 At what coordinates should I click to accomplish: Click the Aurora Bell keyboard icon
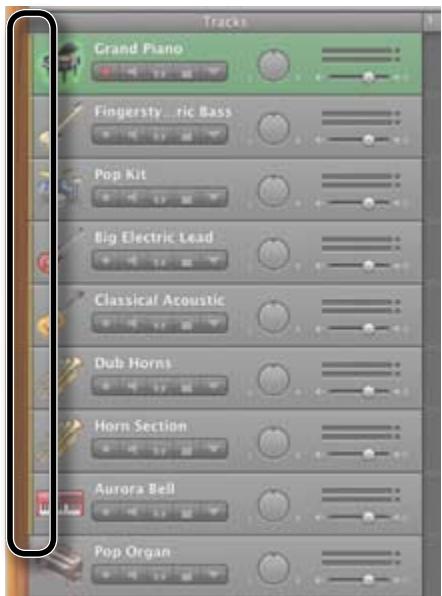(x=60, y=503)
